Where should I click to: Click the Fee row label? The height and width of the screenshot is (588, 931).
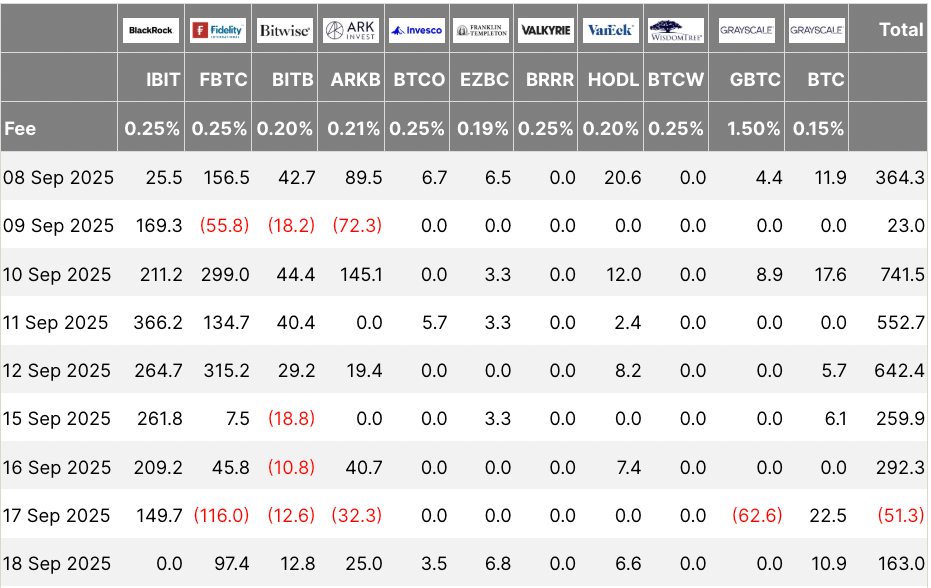(20, 129)
